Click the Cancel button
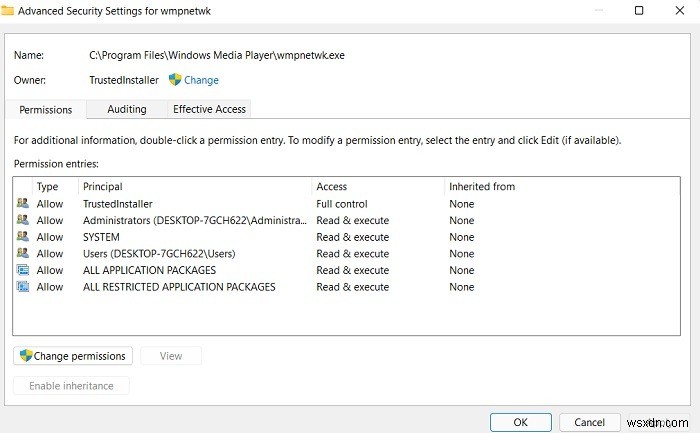 [589, 422]
